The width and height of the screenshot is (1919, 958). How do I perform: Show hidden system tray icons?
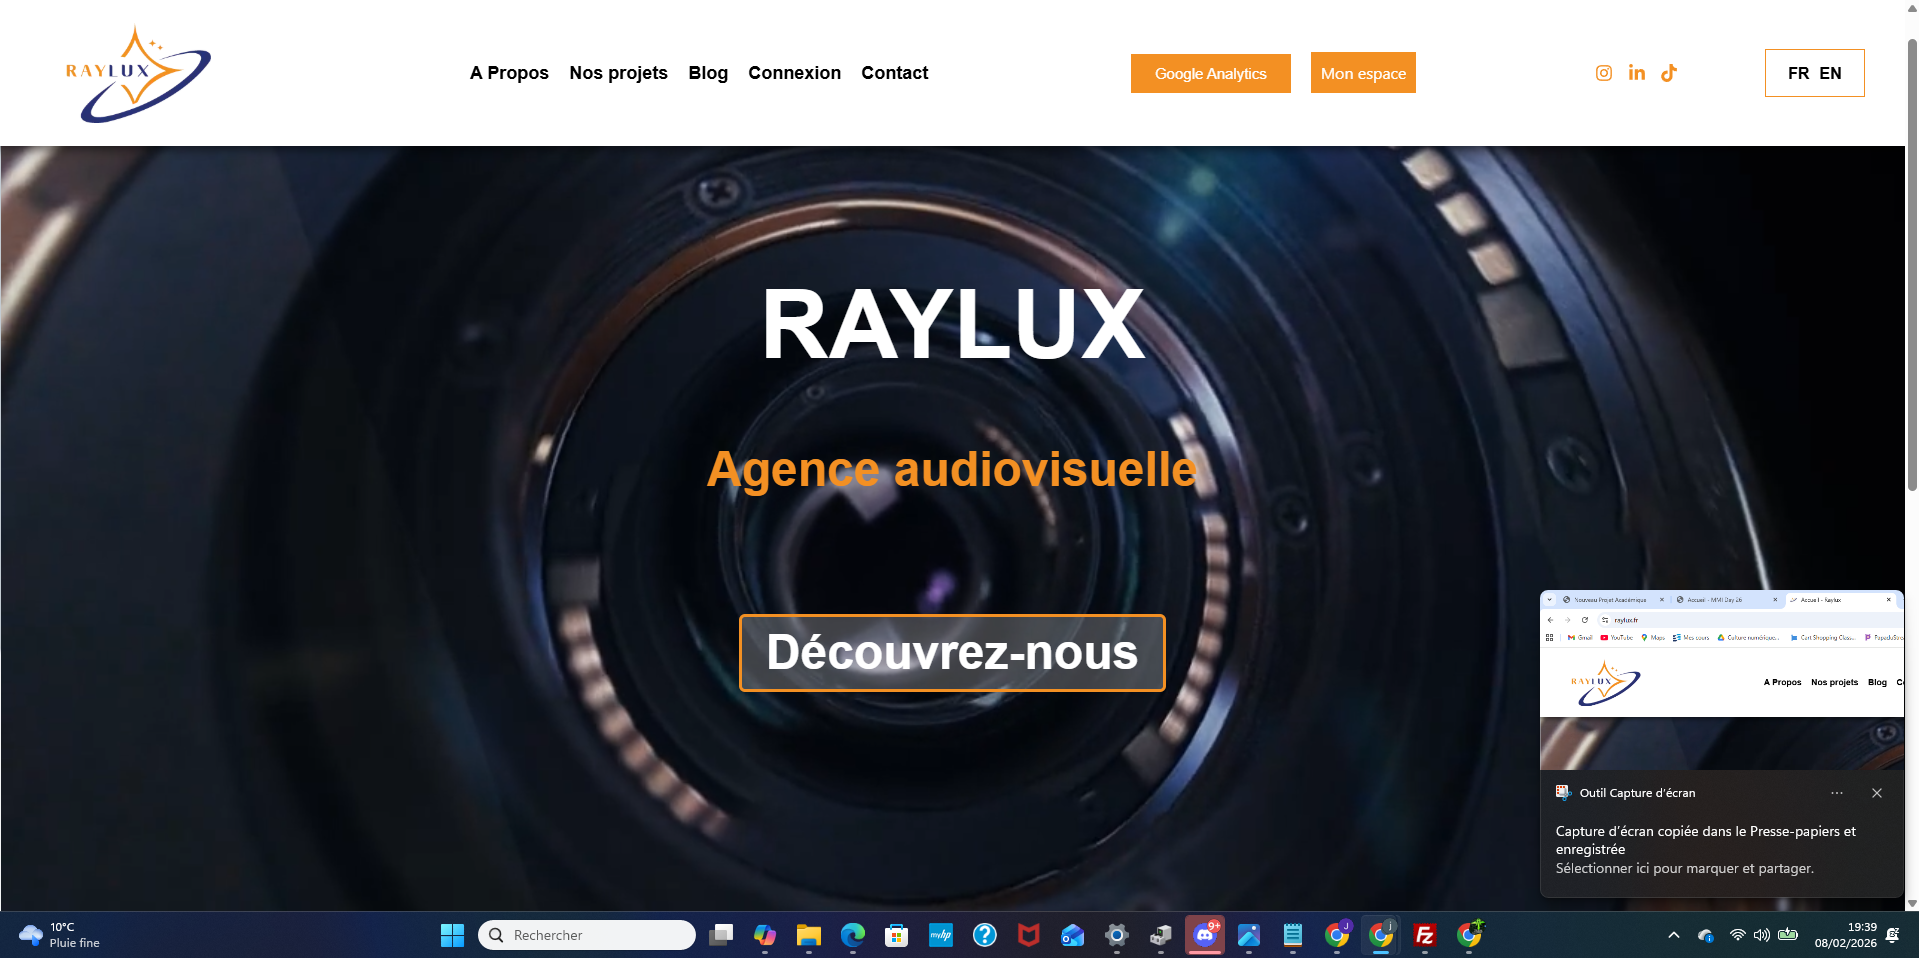1673,935
